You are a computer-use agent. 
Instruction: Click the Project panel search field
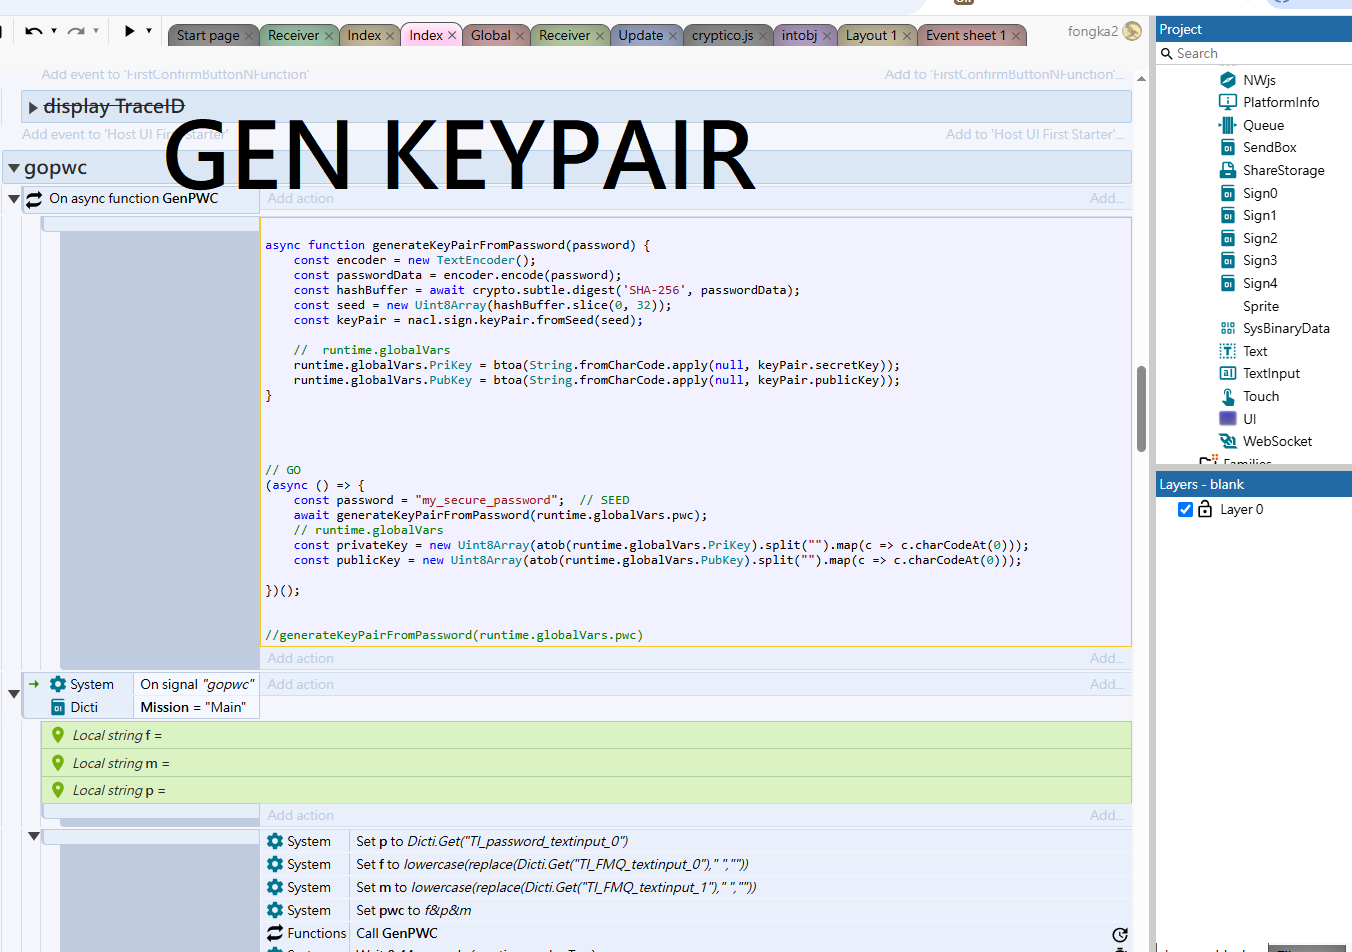pos(1254,54)
